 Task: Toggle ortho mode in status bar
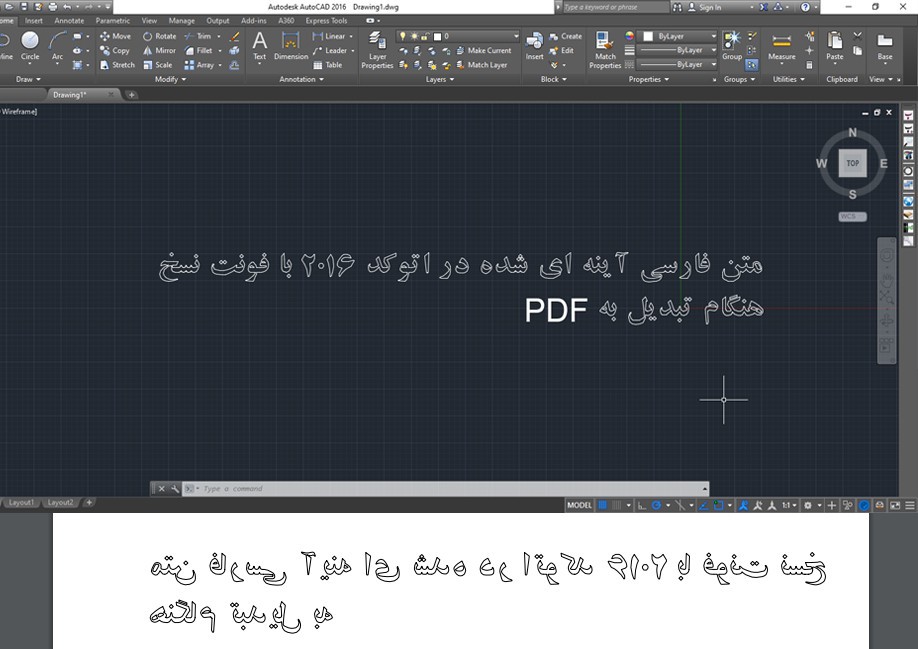point(642,505)
